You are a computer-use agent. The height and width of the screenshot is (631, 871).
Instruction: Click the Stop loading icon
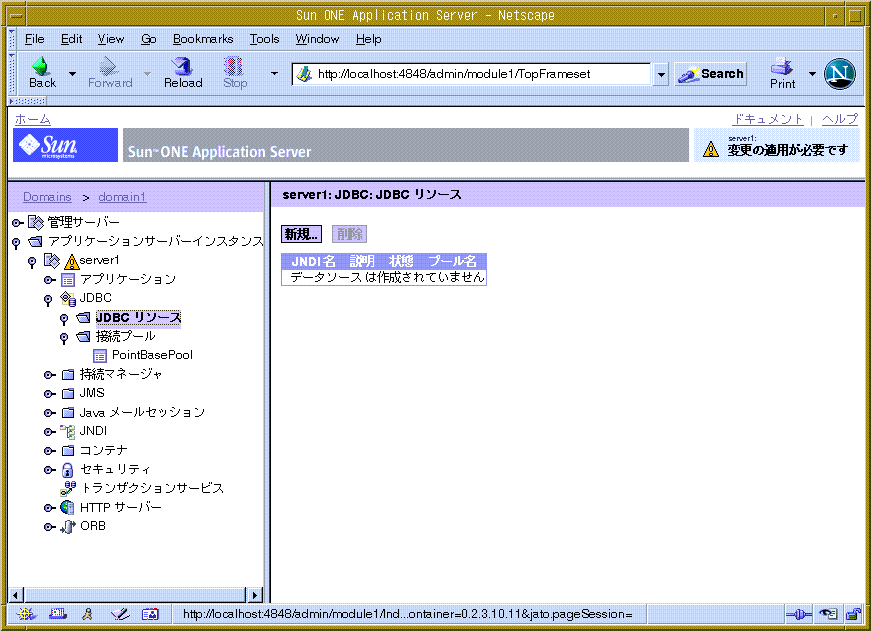(x=233, y=66)
